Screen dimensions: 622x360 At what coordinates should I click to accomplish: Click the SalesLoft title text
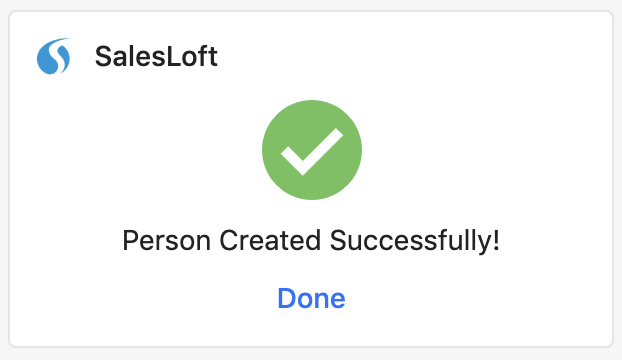point(156,56)
